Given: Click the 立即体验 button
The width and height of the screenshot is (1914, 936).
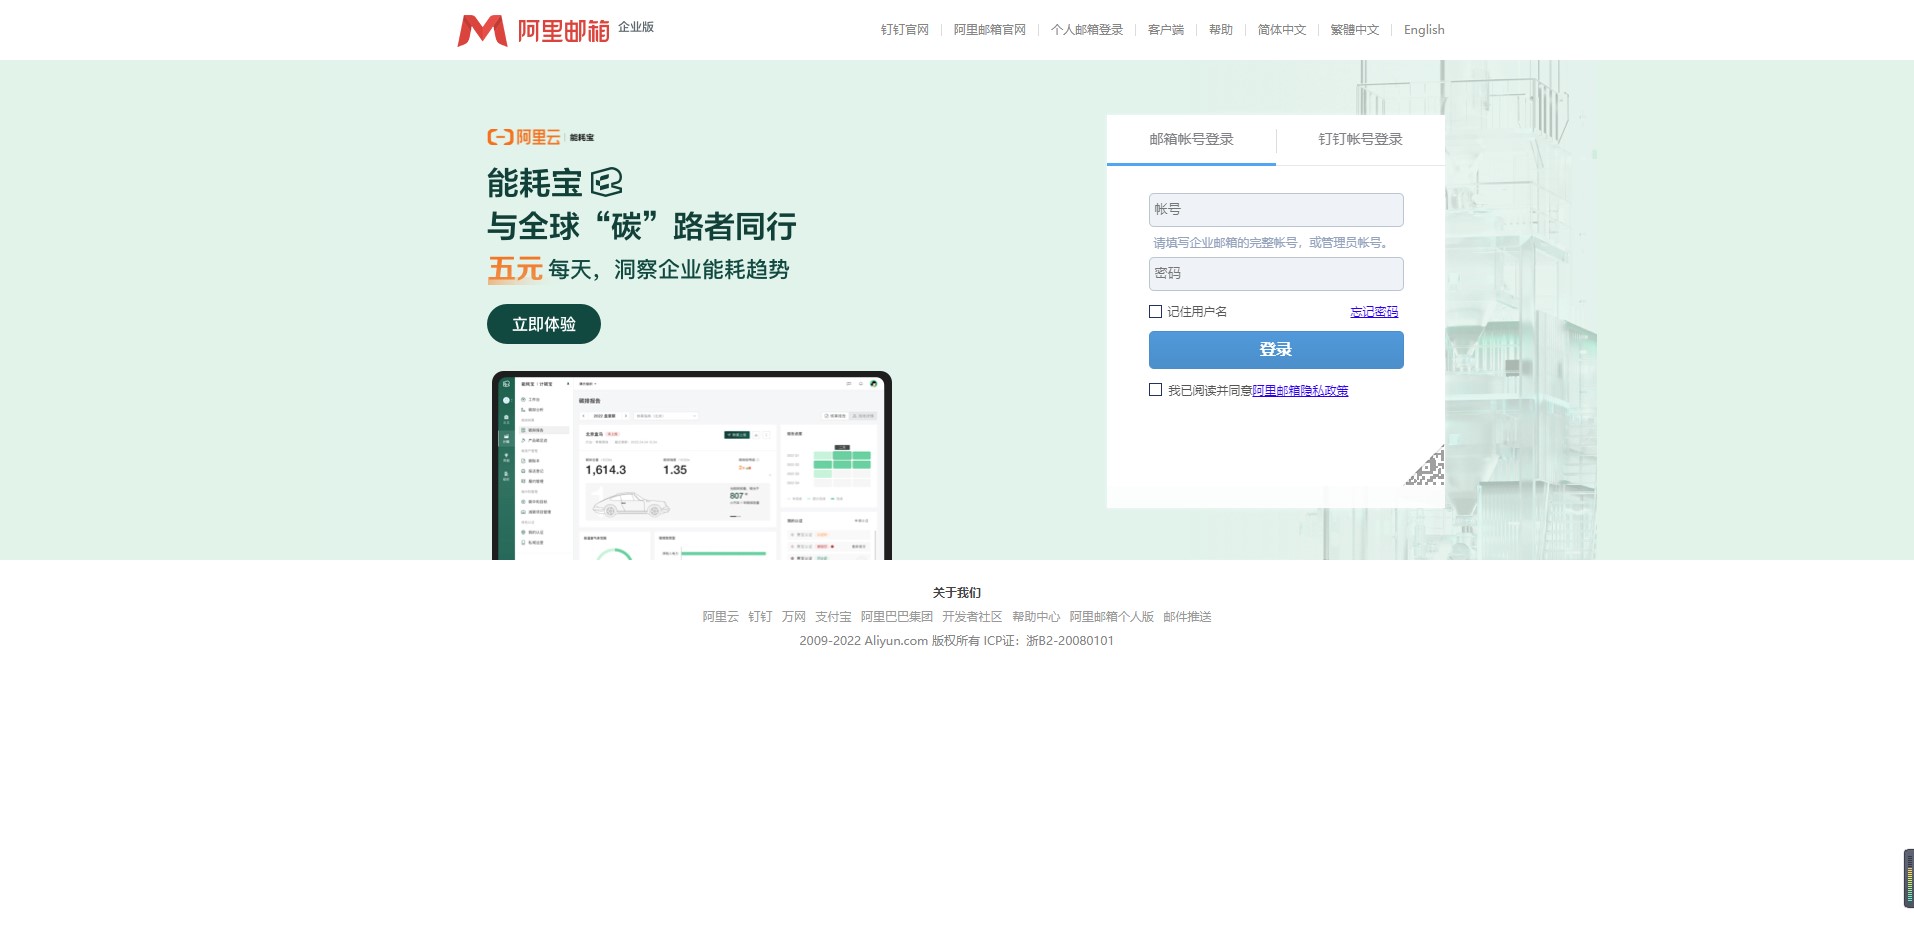Looking at the screenshot, I should [544, 324].
